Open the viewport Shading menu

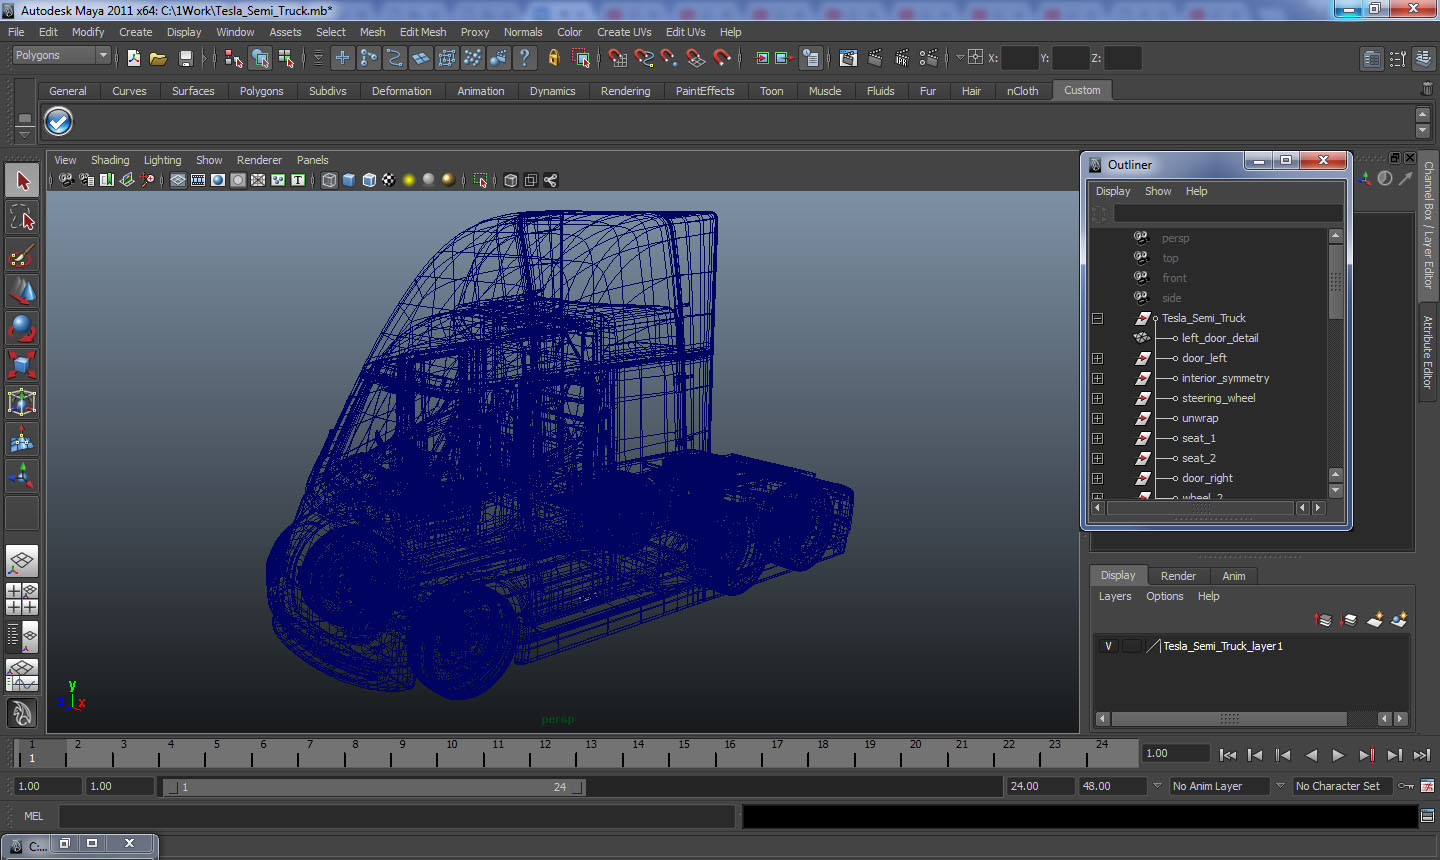point(110,160)
